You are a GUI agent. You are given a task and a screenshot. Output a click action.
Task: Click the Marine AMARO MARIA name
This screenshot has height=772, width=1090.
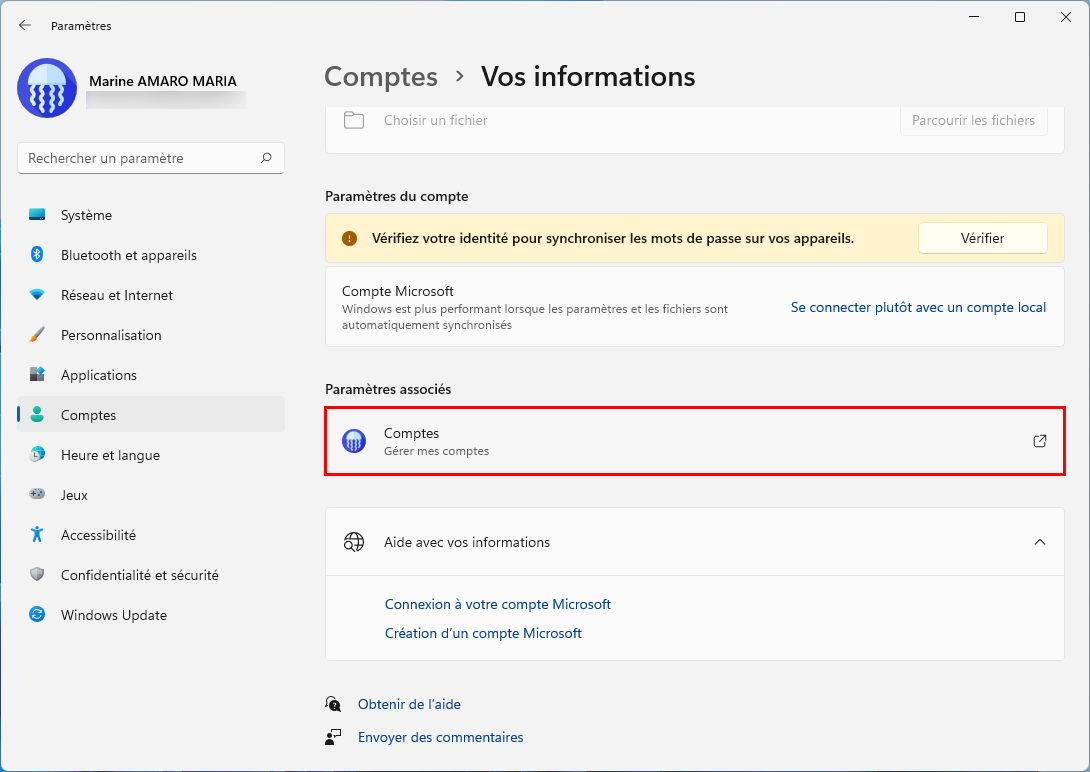(163, 81)
